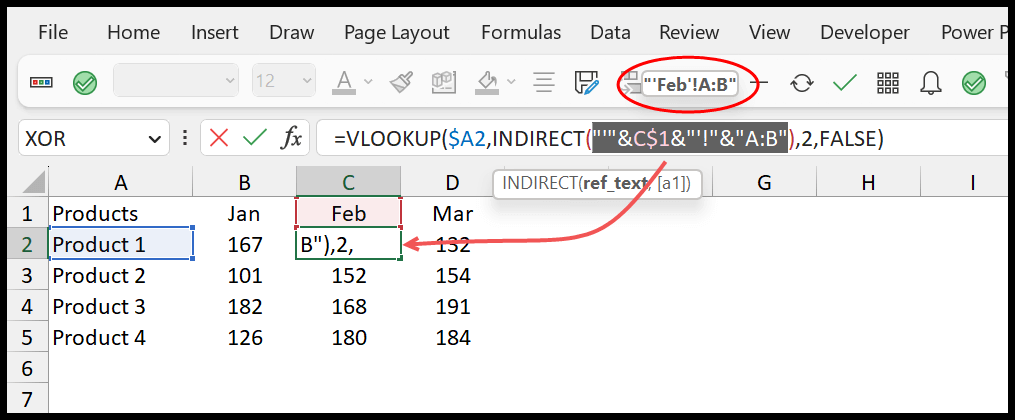Click the colored form control icon in toolbar

[x=42, y=83]
